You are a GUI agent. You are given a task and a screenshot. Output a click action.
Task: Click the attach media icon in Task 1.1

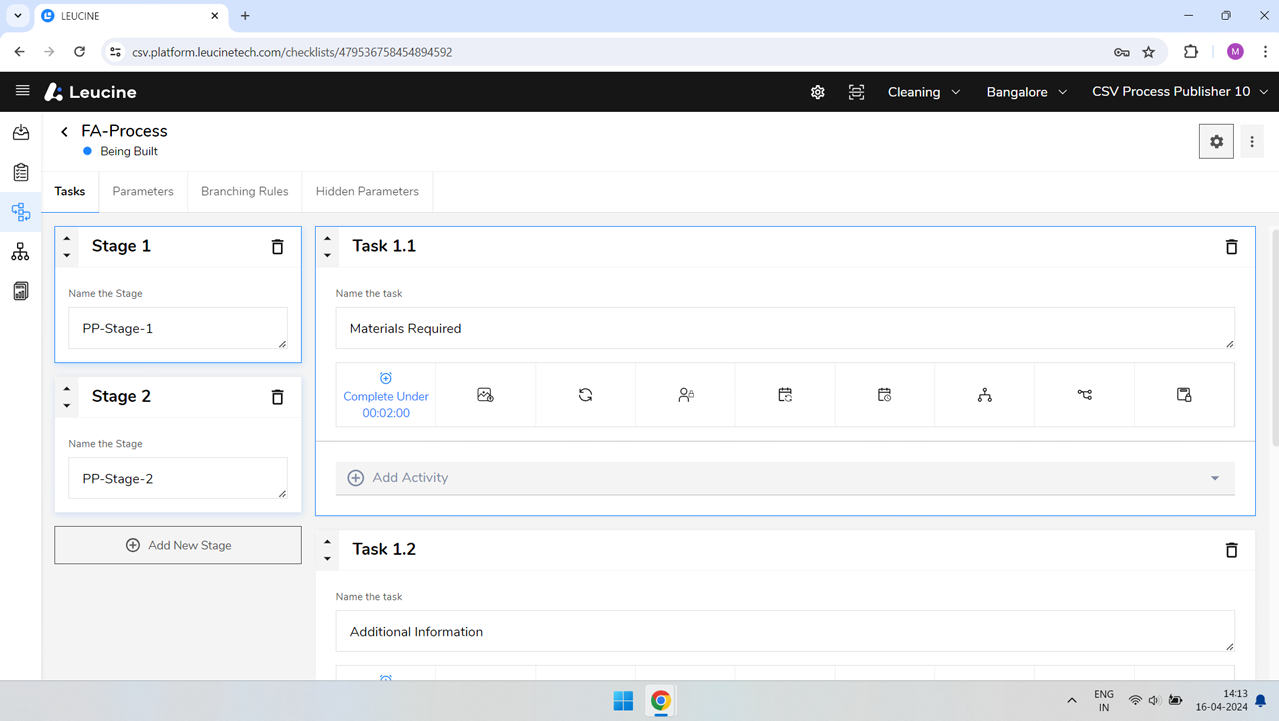pos(485,395)
